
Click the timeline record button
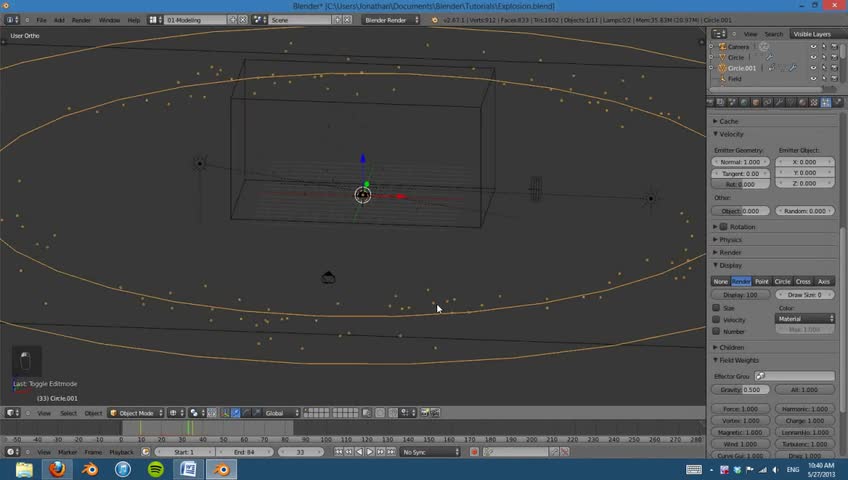pos(474,452)
